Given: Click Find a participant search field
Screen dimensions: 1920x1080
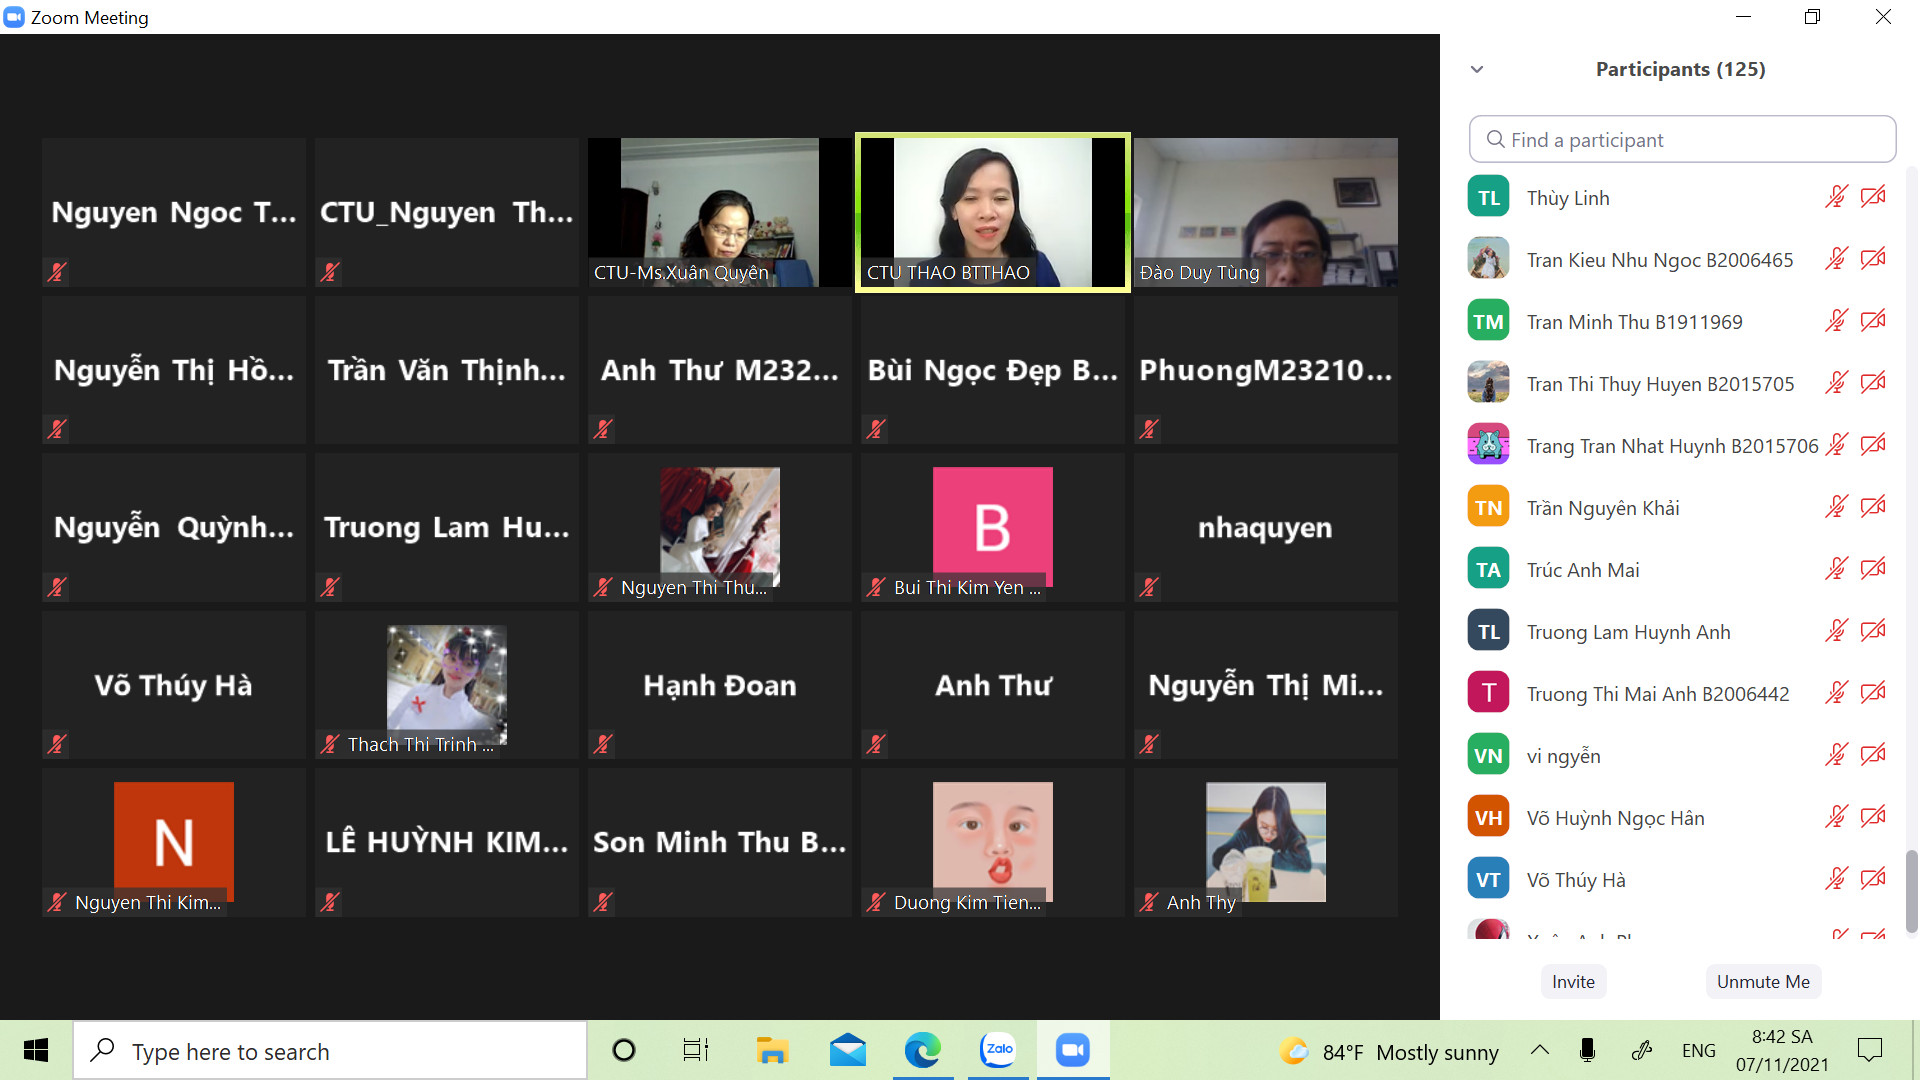Looking at the screenshot, I should tap(1682, 140).
